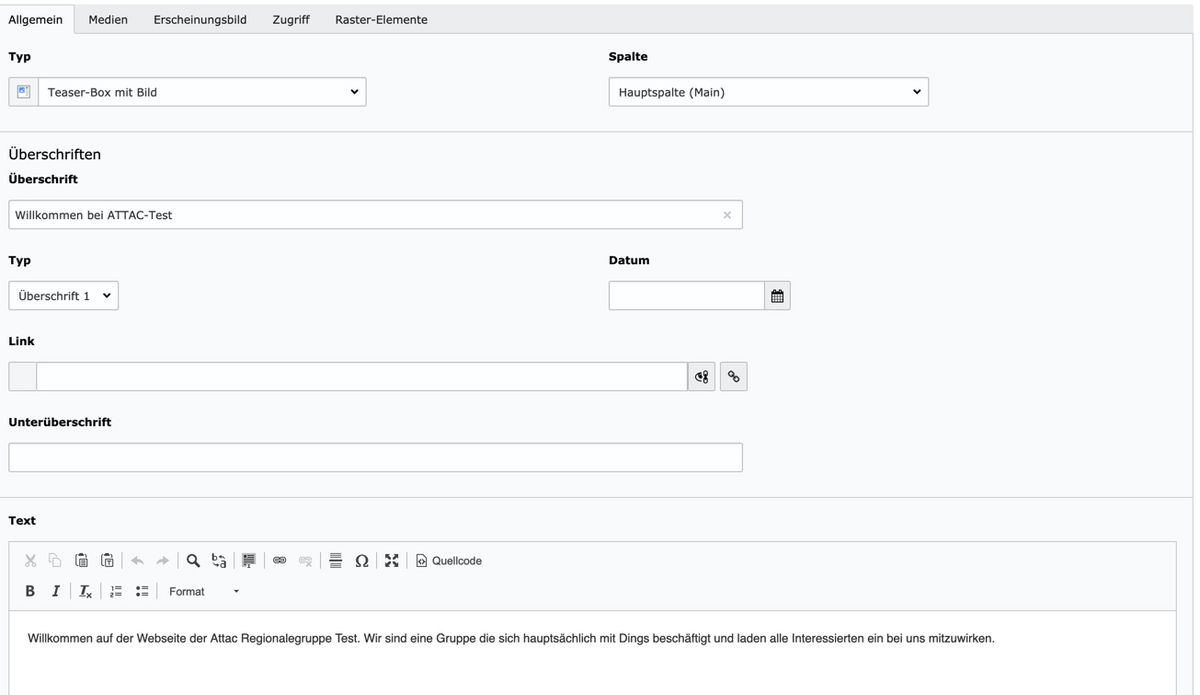Insert a numbered list

(116, 591)
